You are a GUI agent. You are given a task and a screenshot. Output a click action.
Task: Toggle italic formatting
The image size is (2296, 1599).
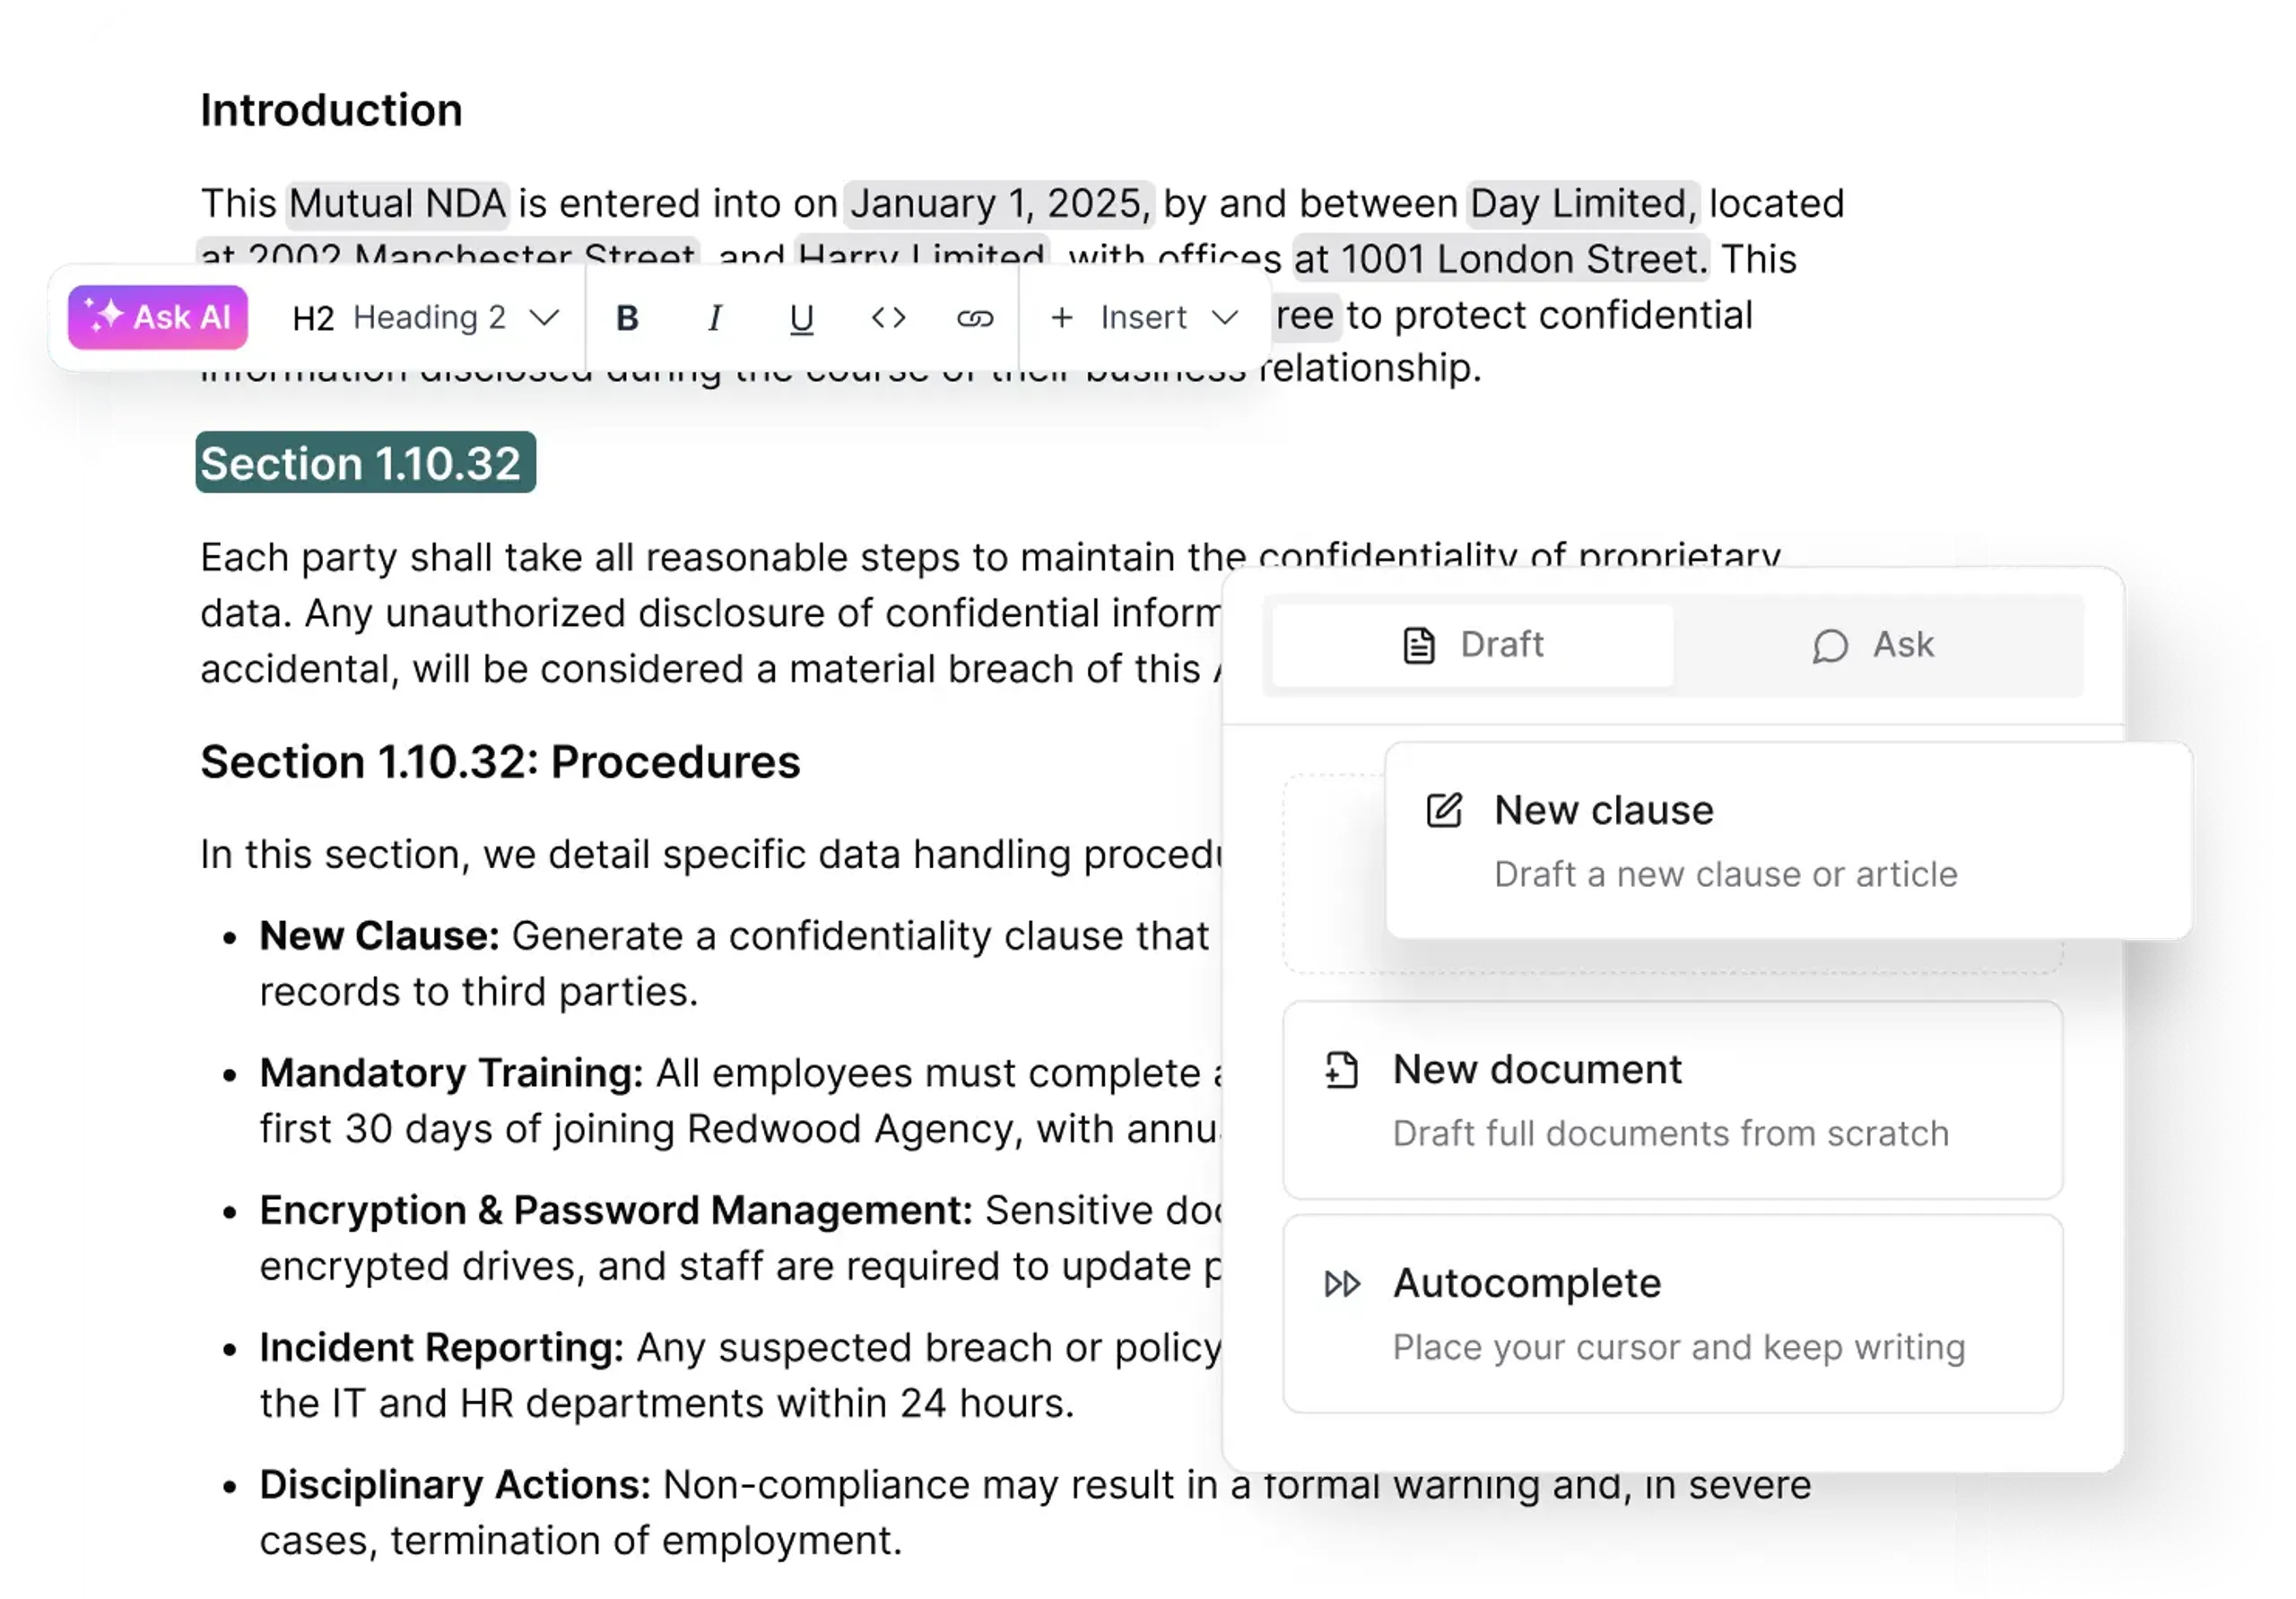[x=714, y=318]
